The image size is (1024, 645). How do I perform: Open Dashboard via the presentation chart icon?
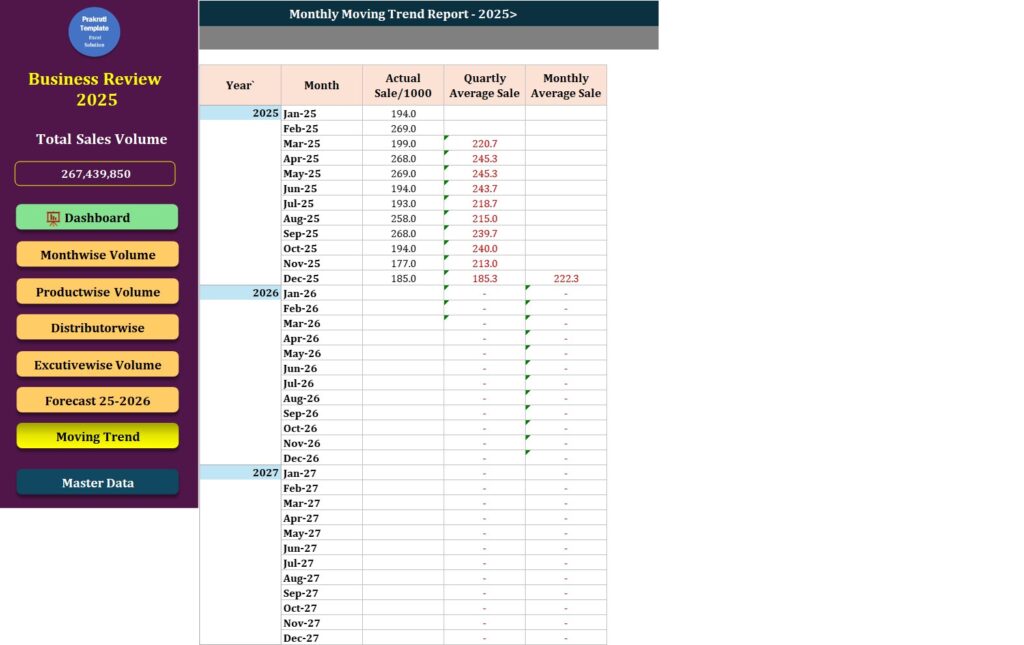pyautogui.click(x=52, y=217)
